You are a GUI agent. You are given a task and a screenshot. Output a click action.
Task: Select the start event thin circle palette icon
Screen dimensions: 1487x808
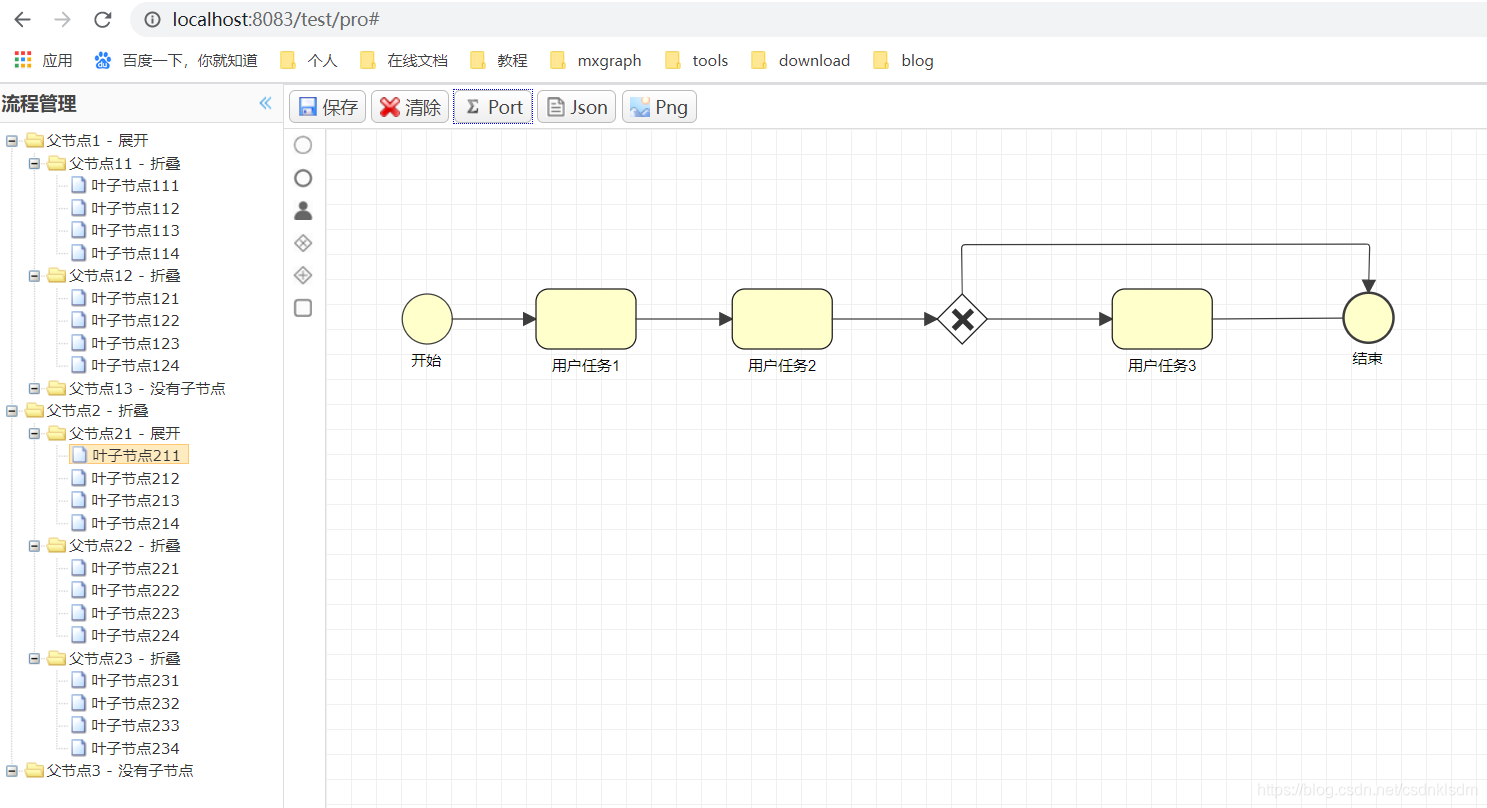[x=303, y=145]
